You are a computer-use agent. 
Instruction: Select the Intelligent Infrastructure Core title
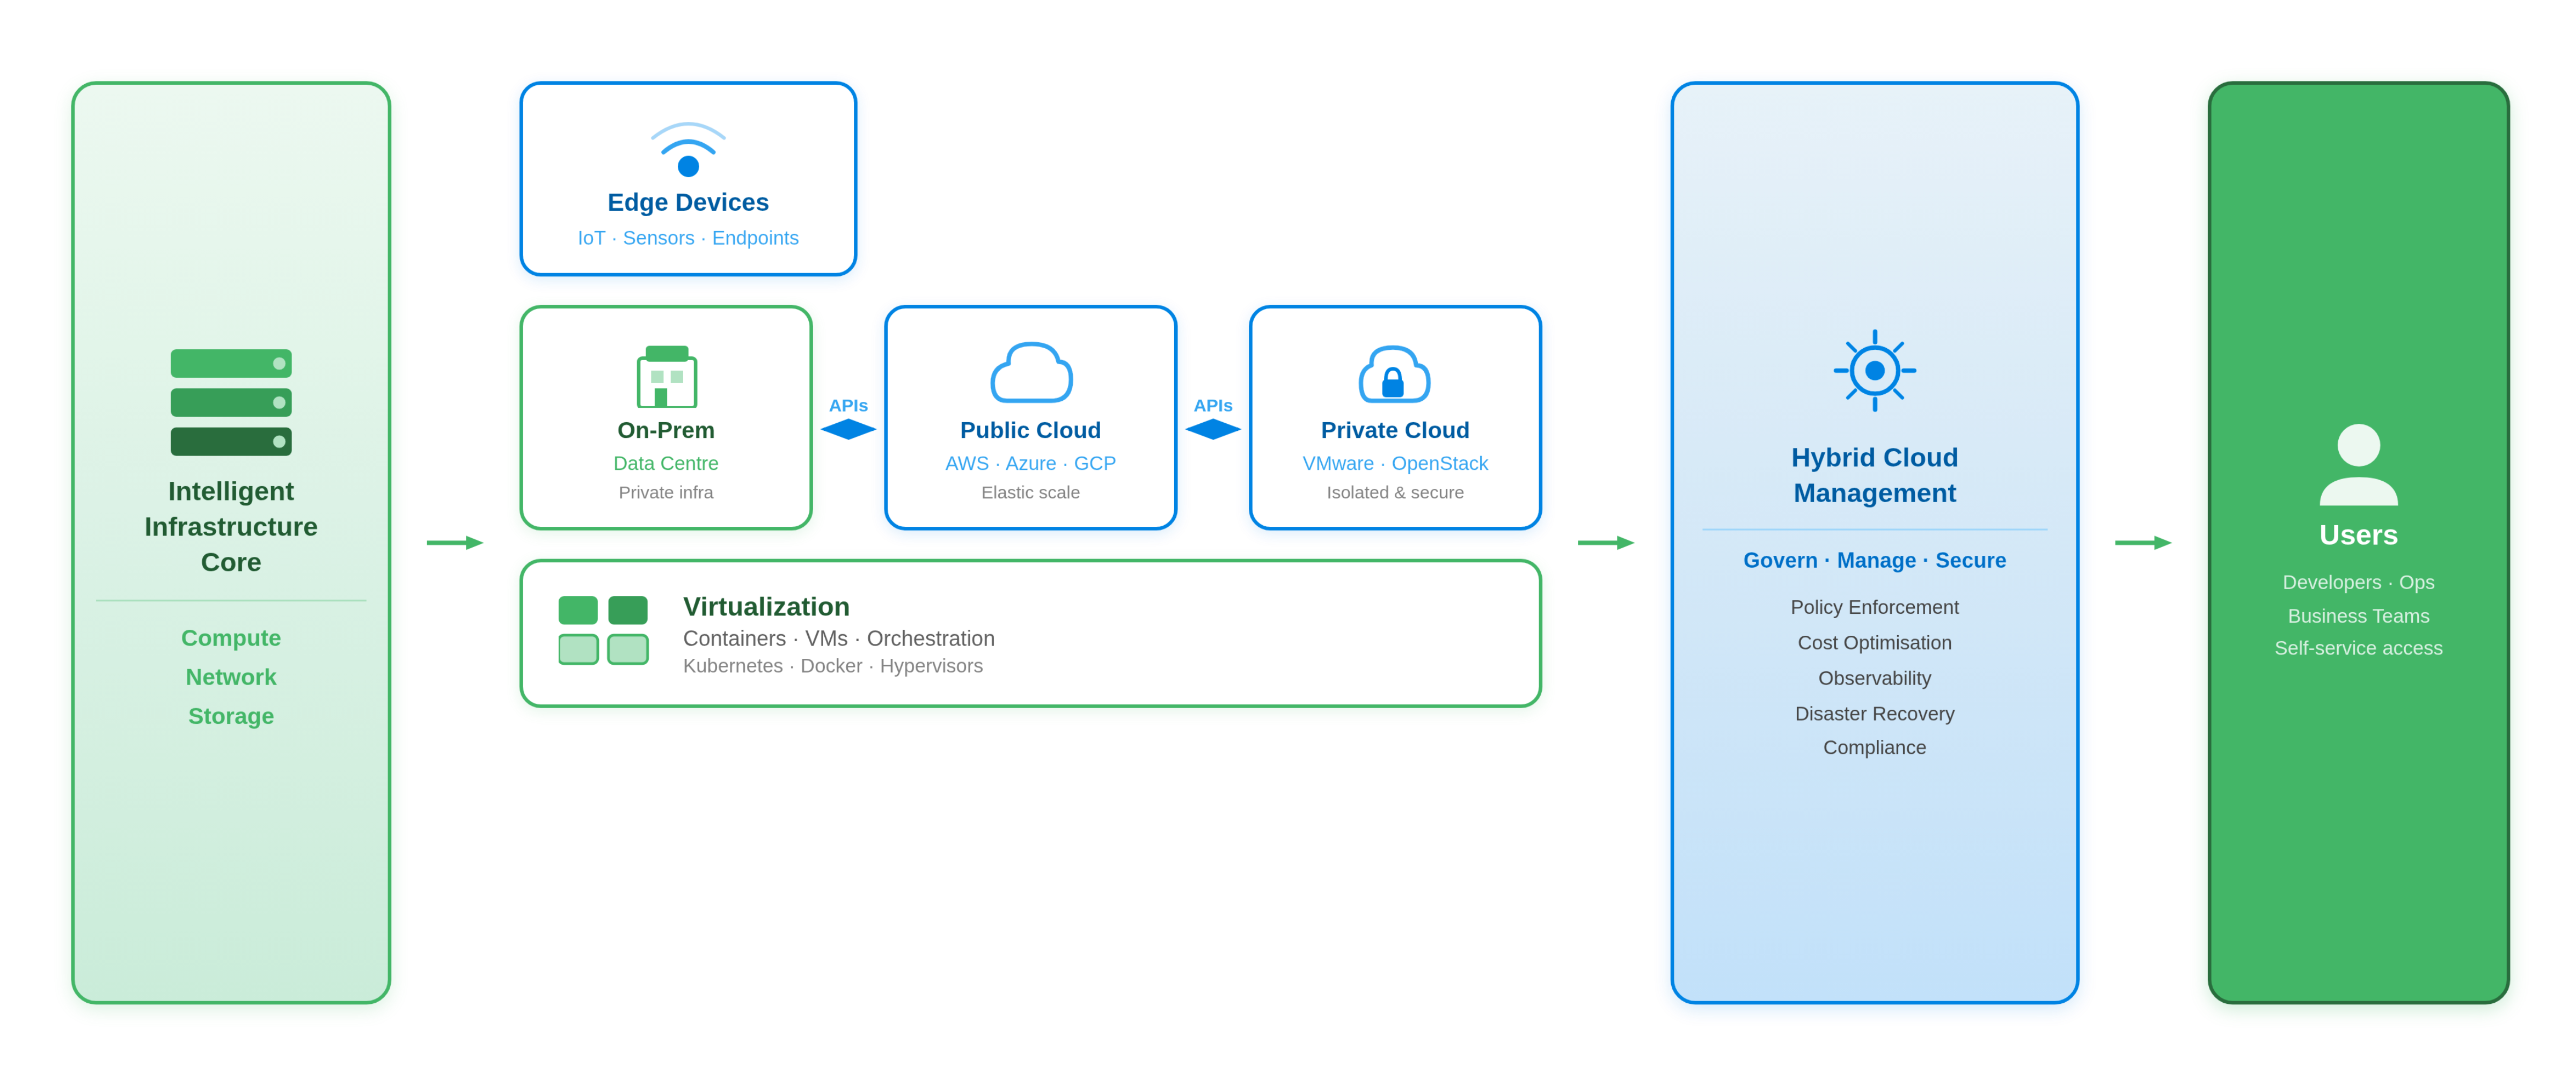tap(231, 526)
